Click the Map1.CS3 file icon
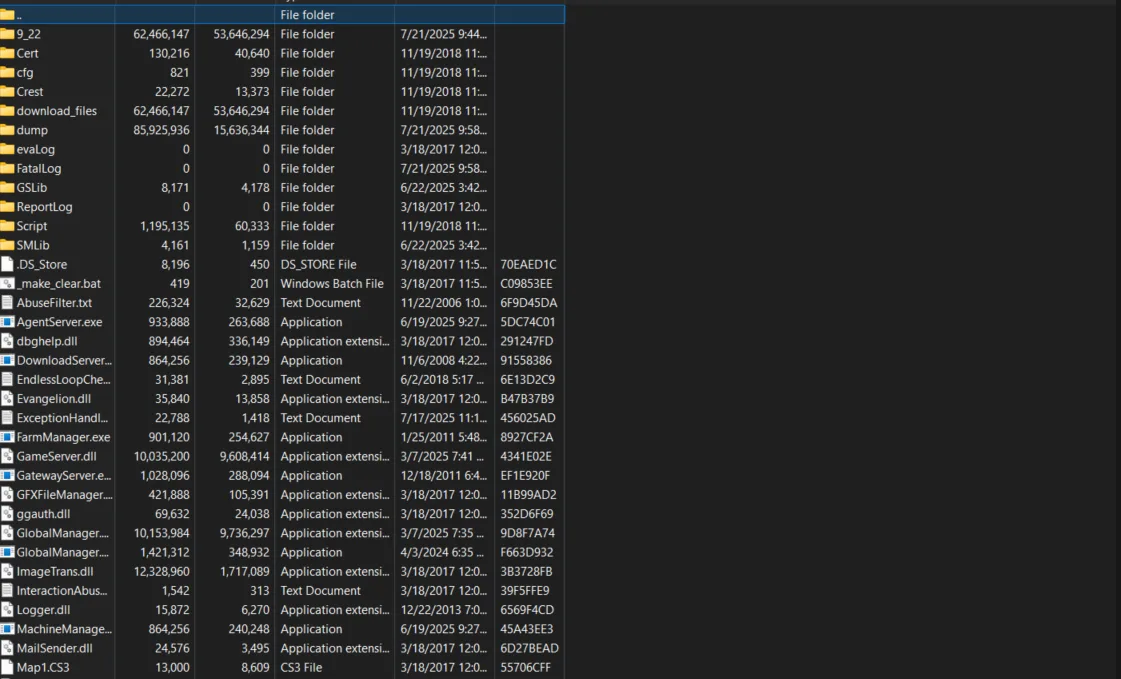 [x=9, y=667]
